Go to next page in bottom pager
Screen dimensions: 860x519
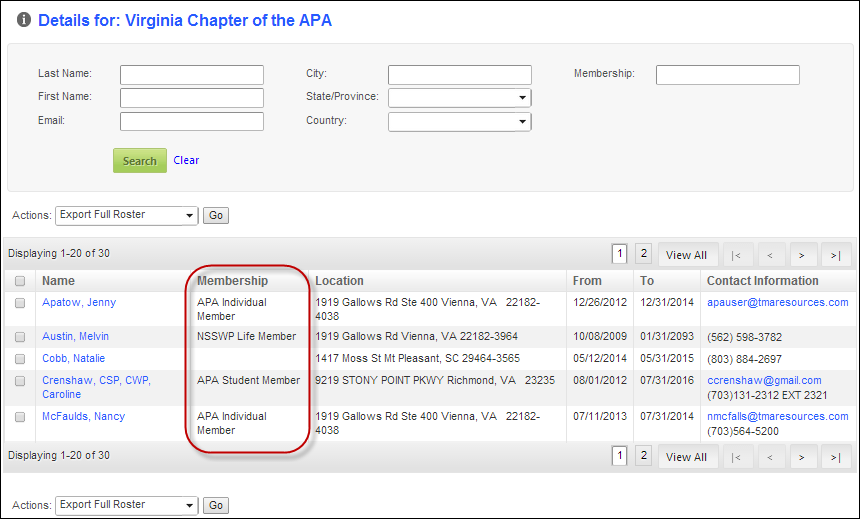[802, 457]
